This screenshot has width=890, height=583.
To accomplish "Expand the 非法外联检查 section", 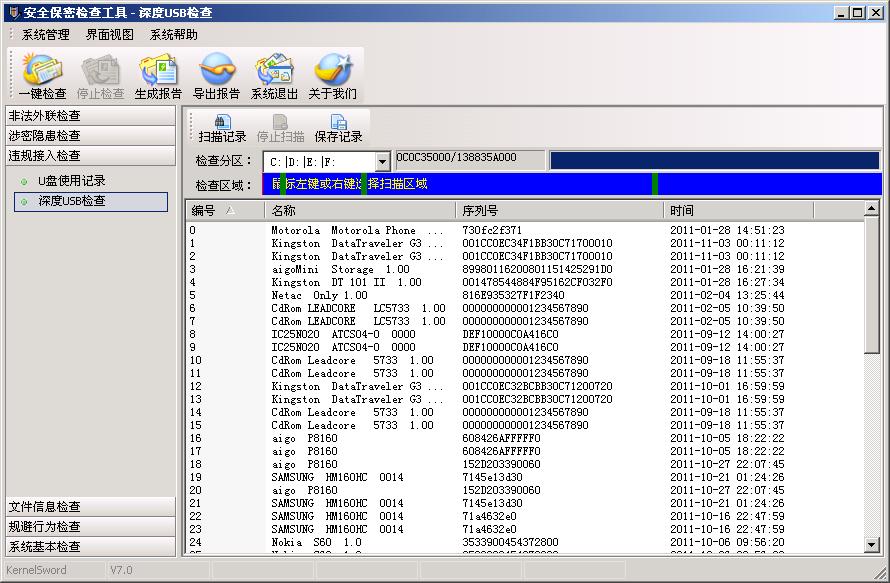I will (x=91, y=116).
